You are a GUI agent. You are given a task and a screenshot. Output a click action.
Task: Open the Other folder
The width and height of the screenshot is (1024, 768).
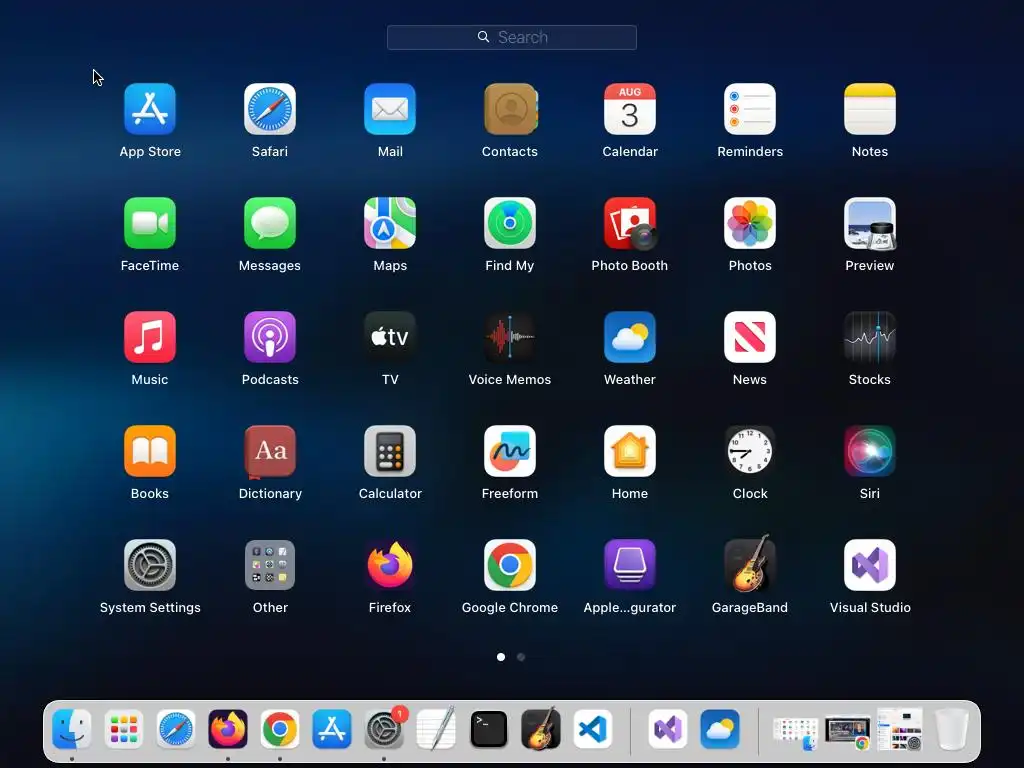270,565
